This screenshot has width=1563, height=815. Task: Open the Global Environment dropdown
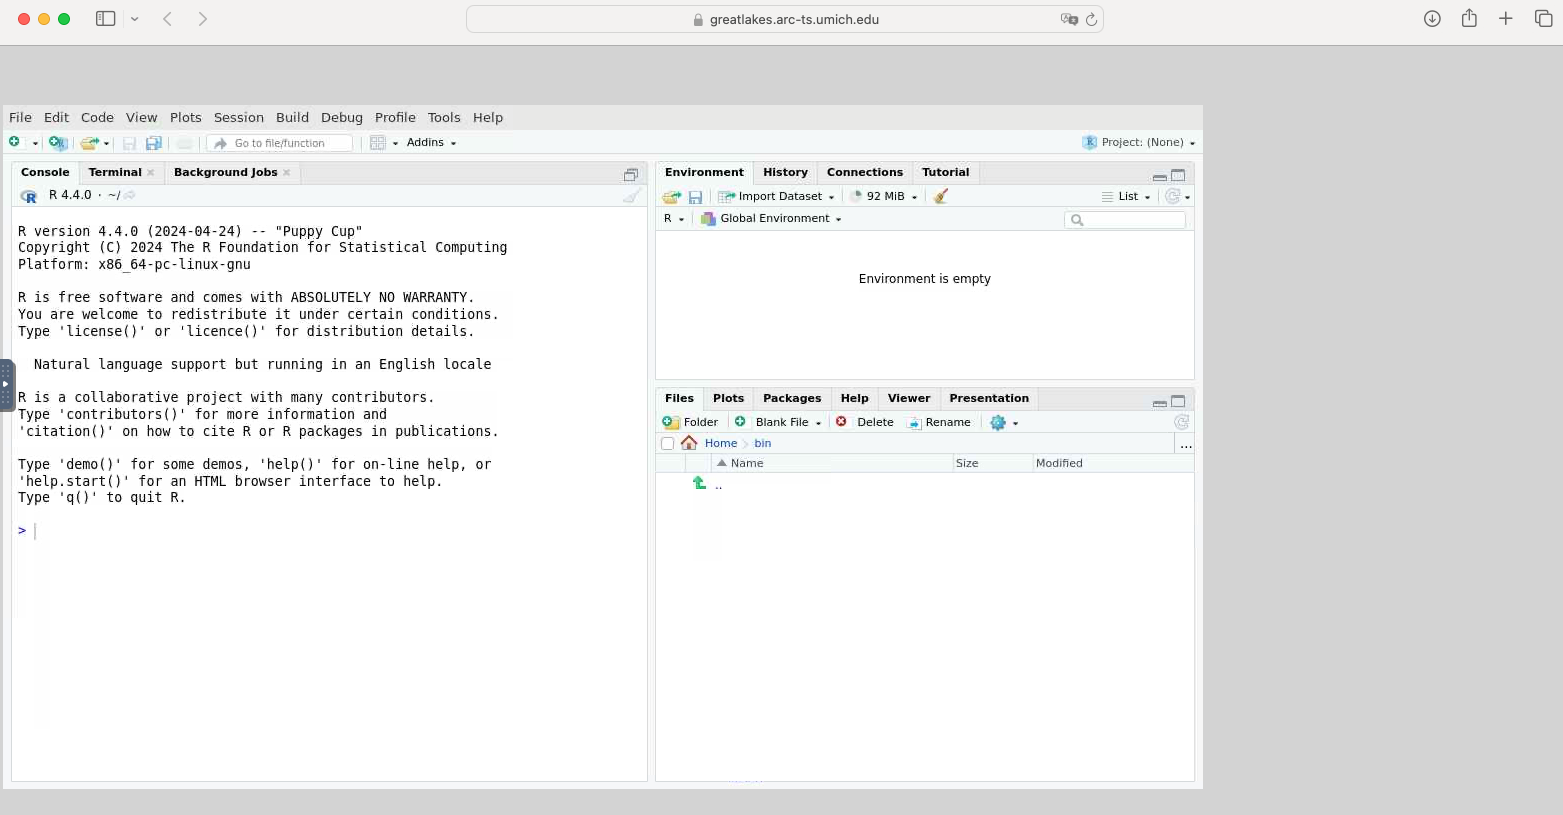pos(772,219)
